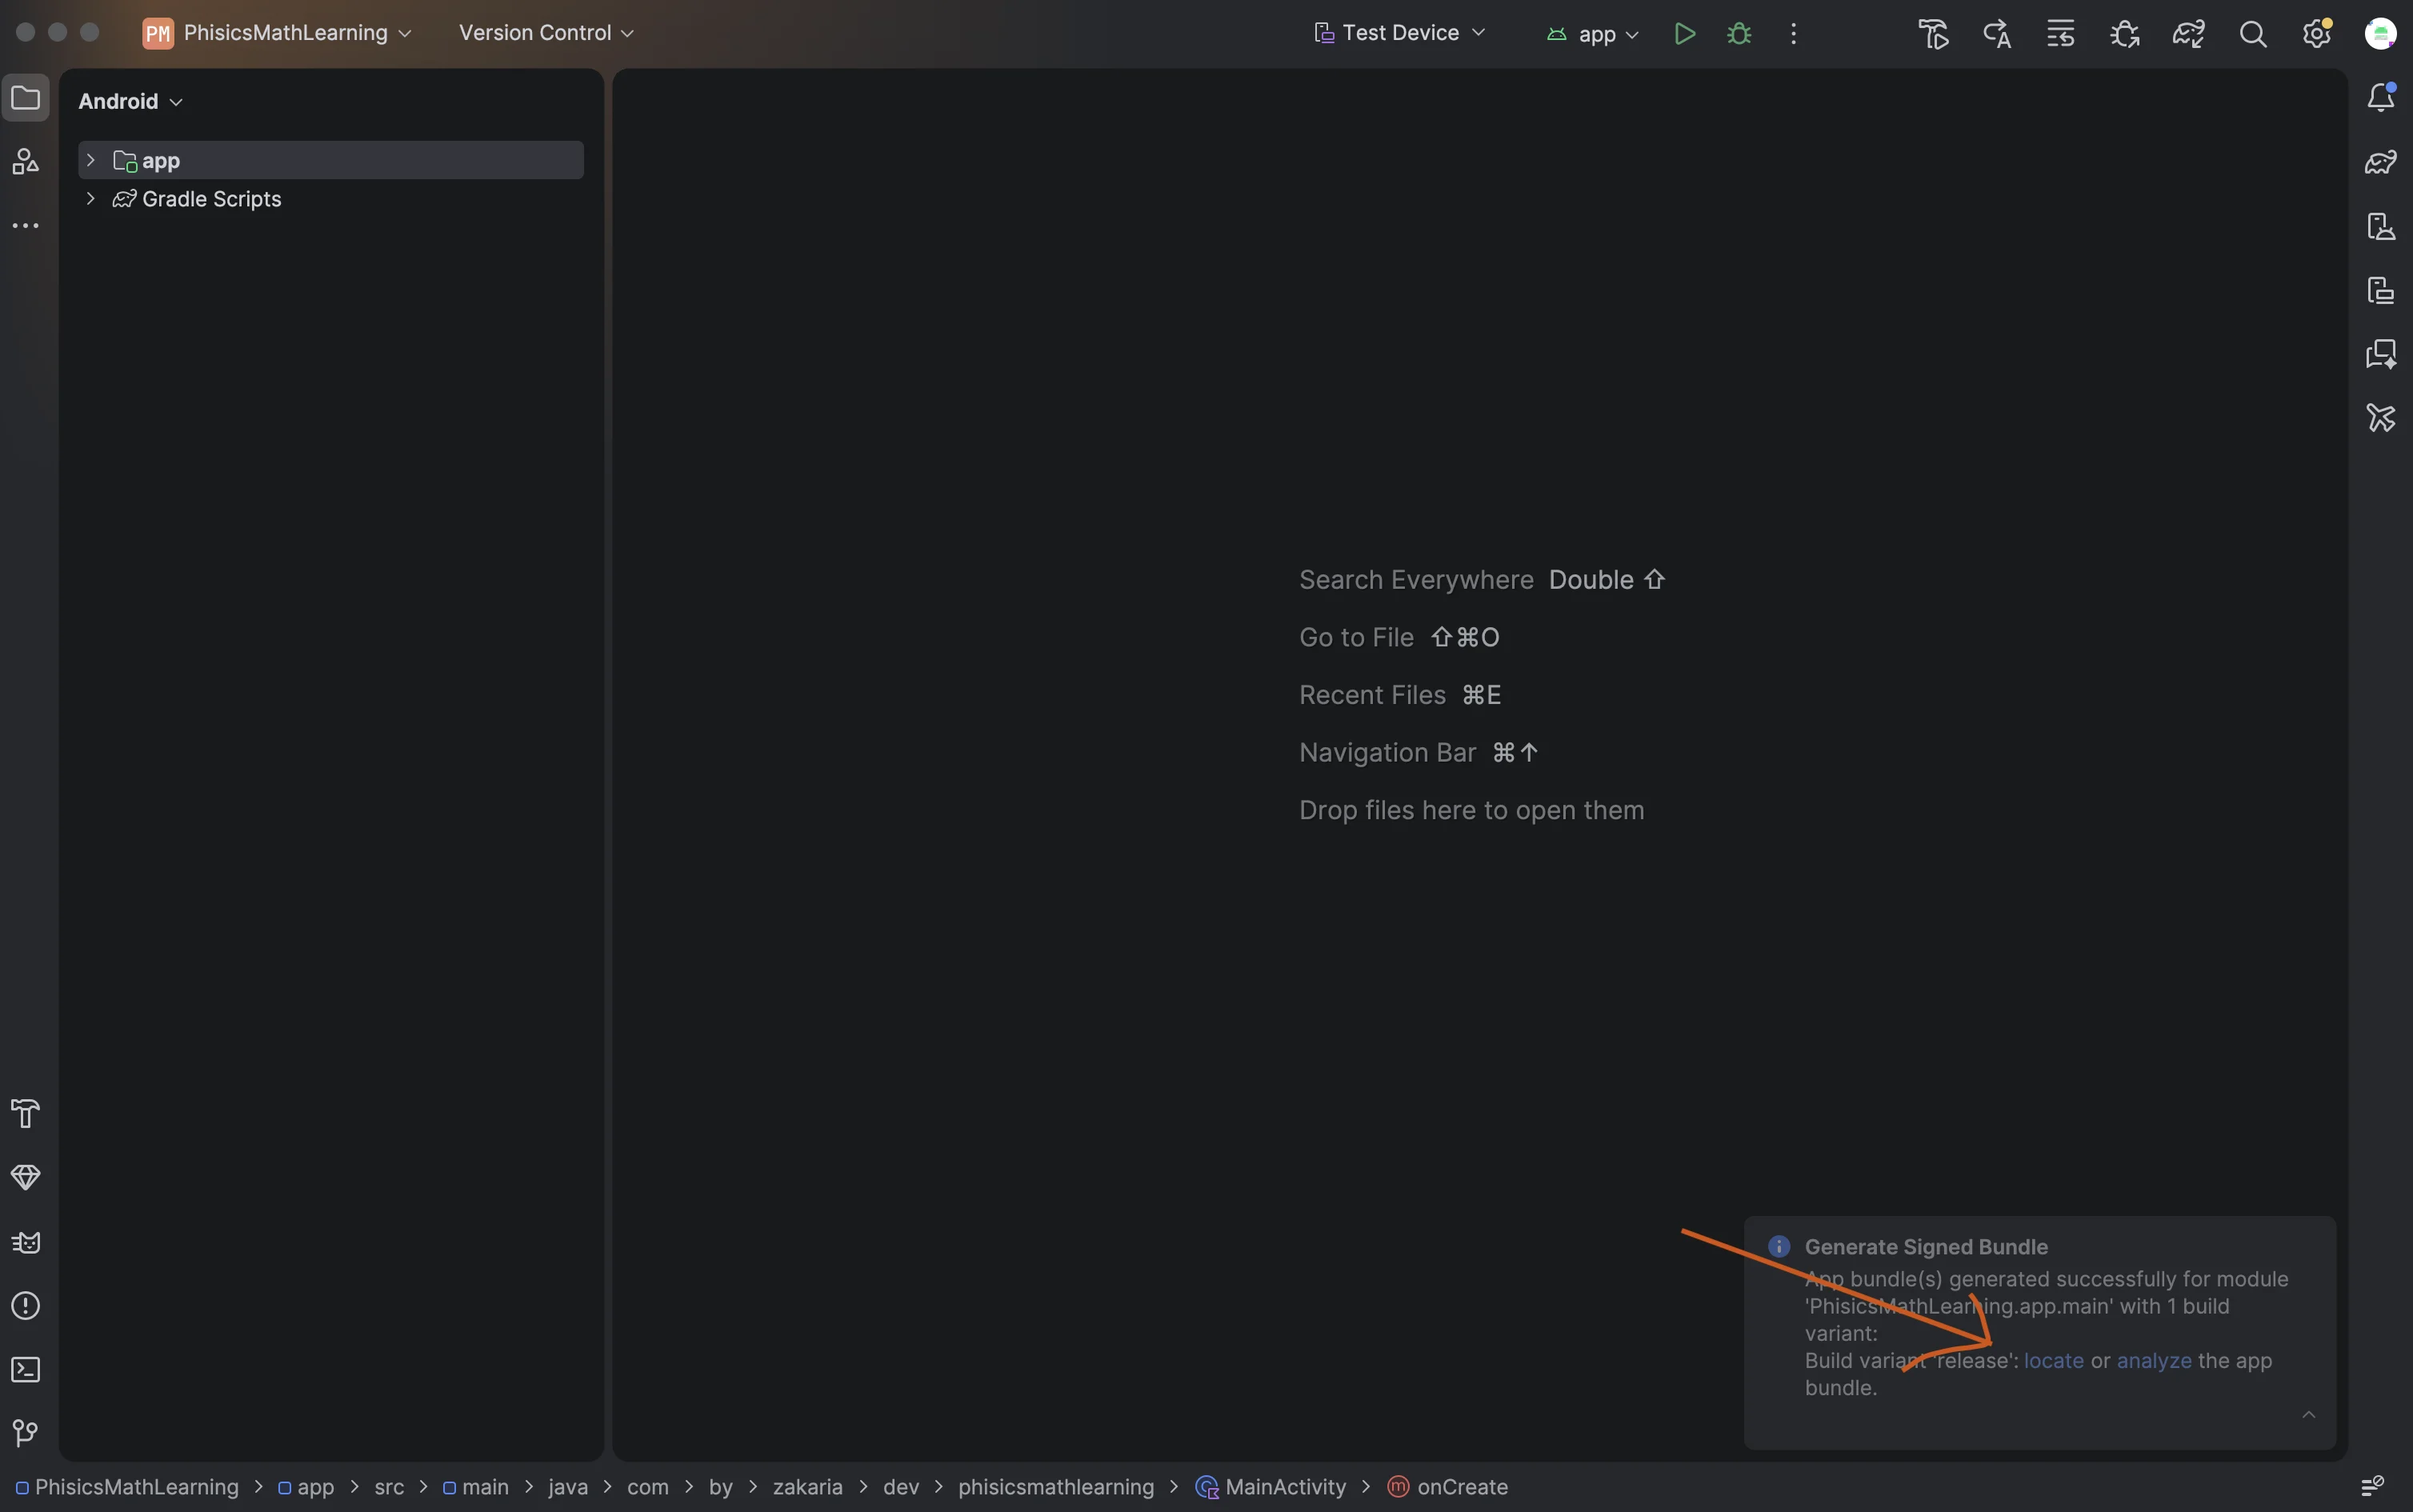Screen dimensions: 2413x1512
Task: Click zakaria in the breadcrumb bar
Action: coord(807,1486)
